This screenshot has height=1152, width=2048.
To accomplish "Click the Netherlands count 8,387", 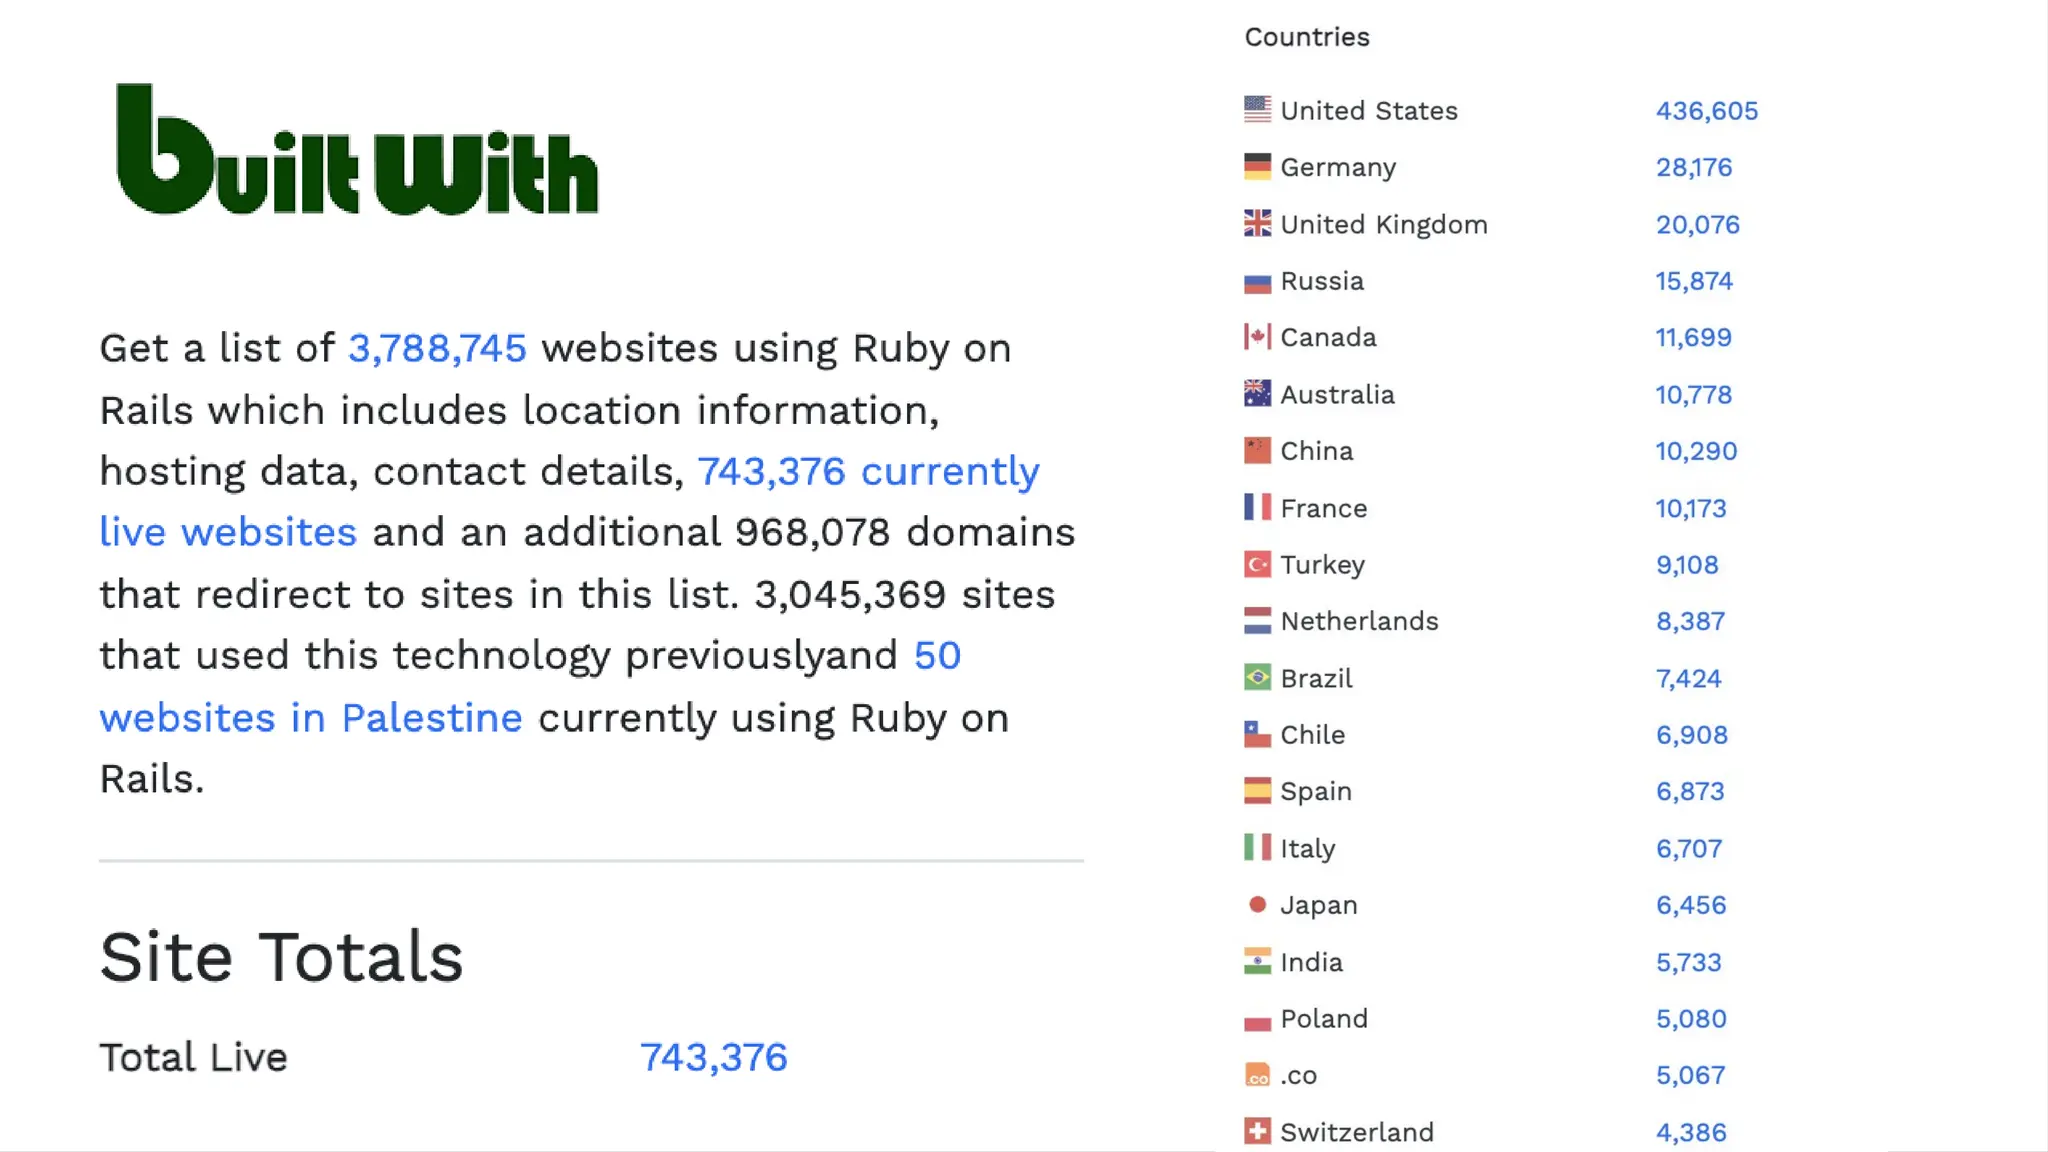I will point(1690,621).
